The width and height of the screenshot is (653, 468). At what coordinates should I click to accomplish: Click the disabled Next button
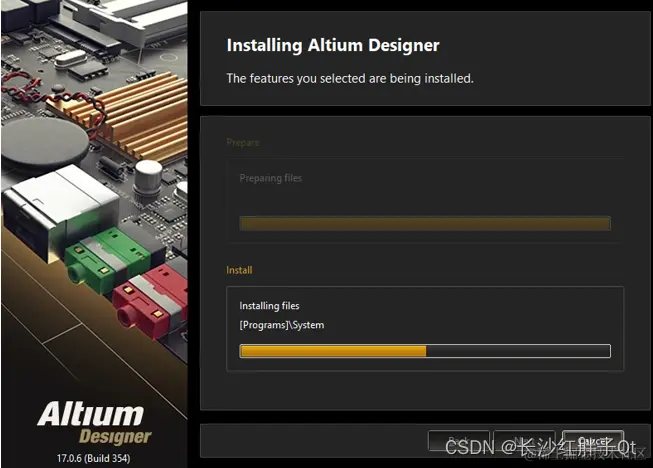click(x=525, y=441)
